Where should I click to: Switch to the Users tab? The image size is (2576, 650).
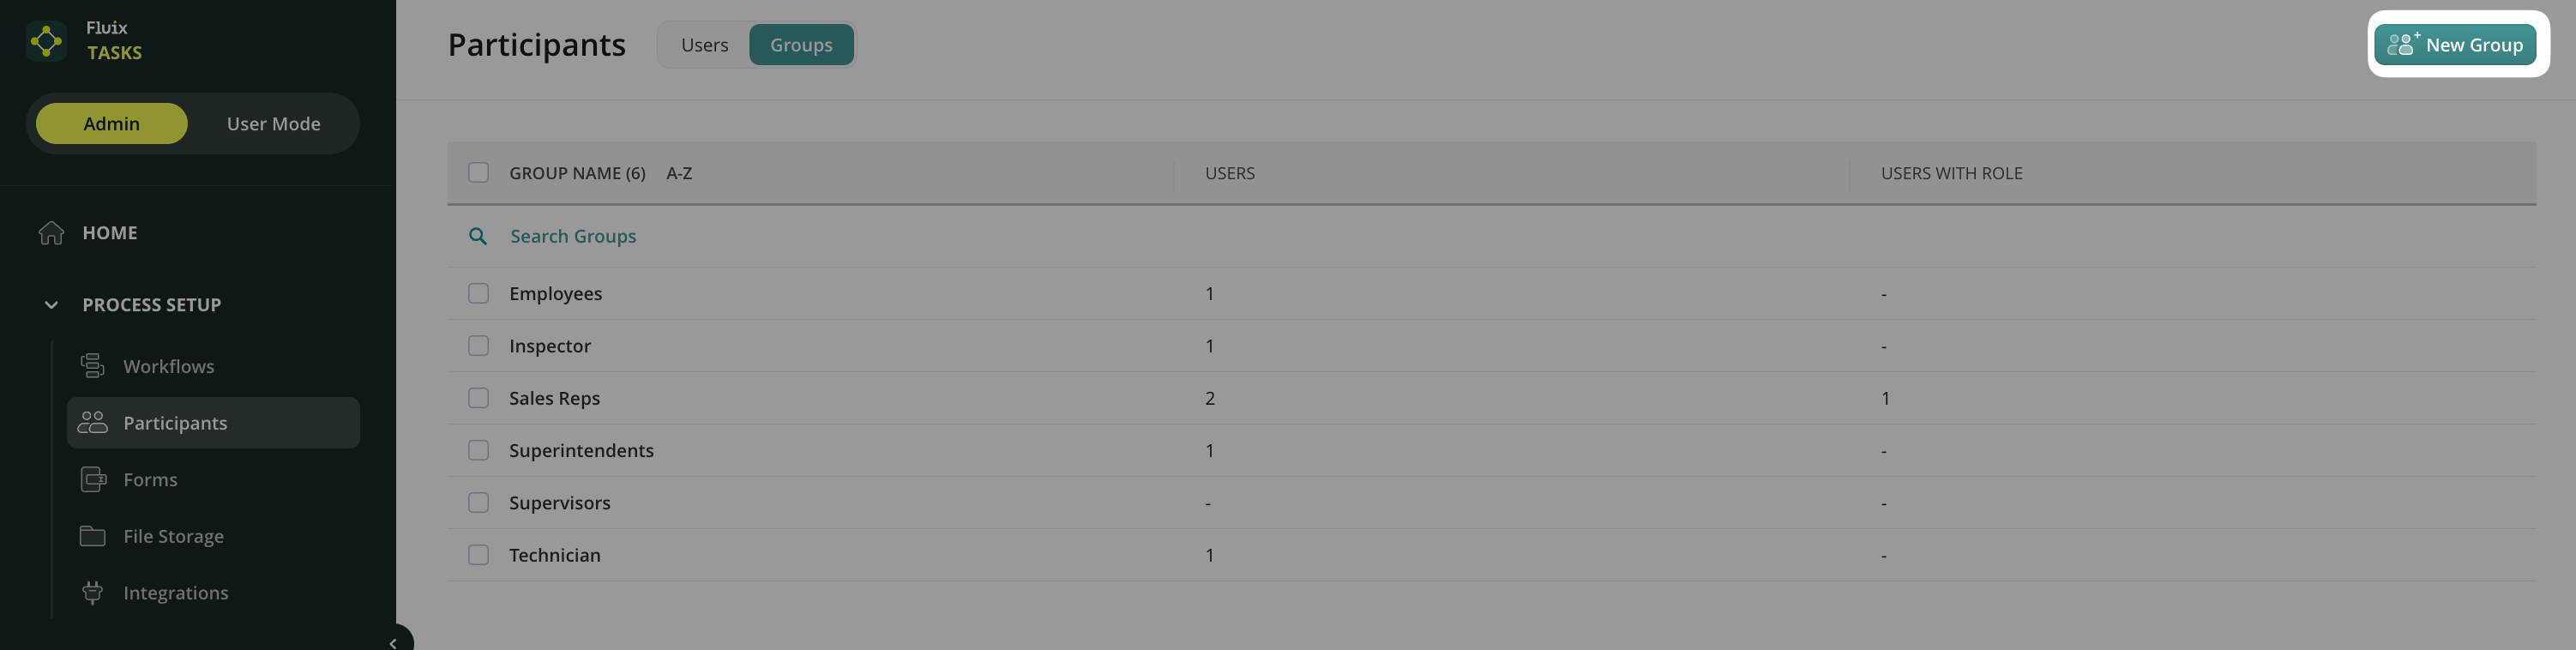click(x=704, y=45)
